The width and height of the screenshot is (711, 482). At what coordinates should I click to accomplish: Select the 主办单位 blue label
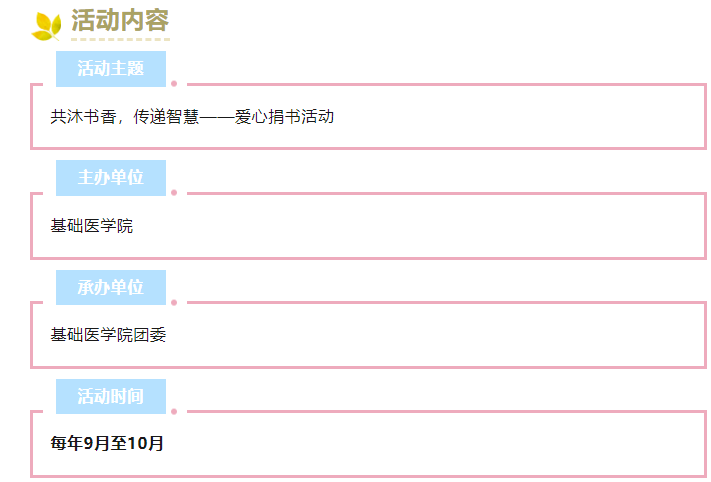pyautogui.click(x=111, y=178)
